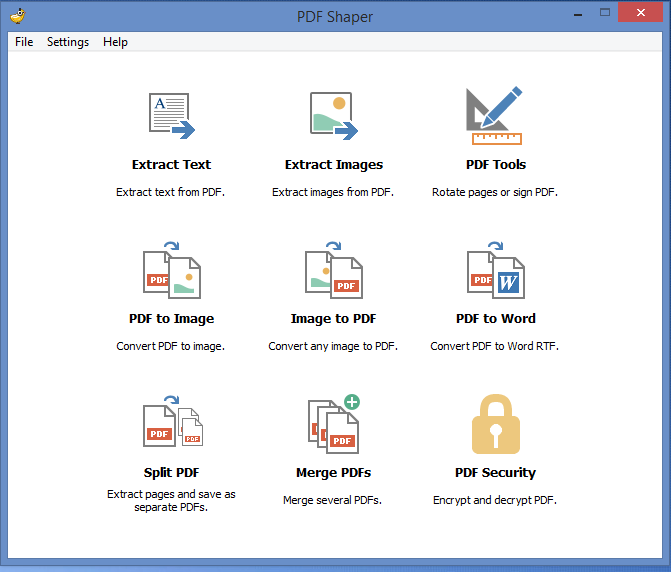Open the Split PDF icon

click(173, 421)
